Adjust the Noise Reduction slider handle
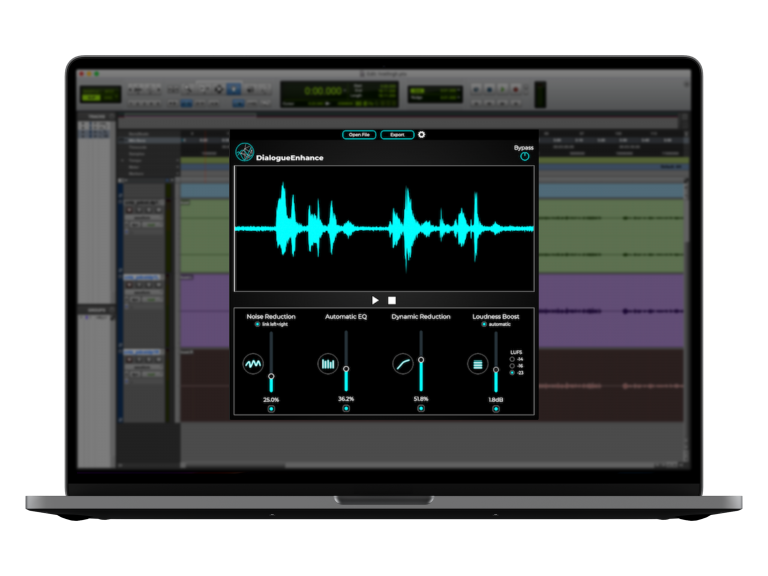 click(271, 376)
